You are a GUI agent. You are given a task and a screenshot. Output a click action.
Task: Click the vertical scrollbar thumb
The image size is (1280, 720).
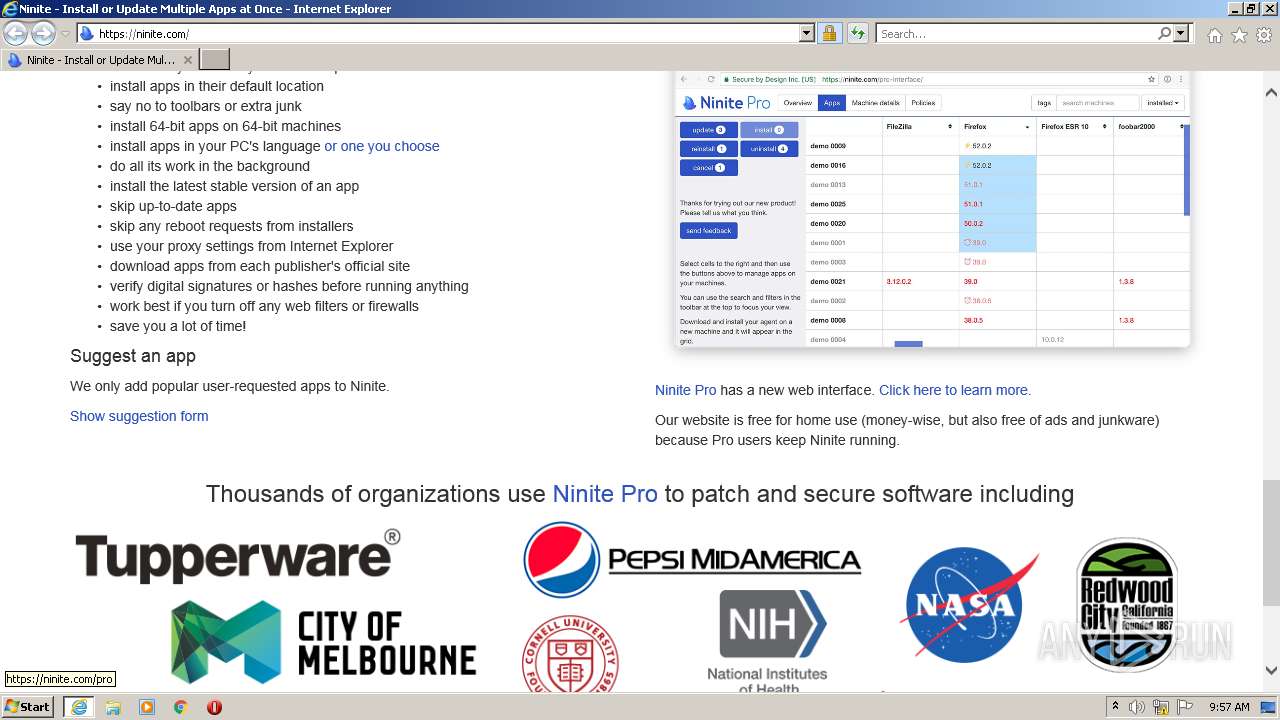tap(1271, 542)
